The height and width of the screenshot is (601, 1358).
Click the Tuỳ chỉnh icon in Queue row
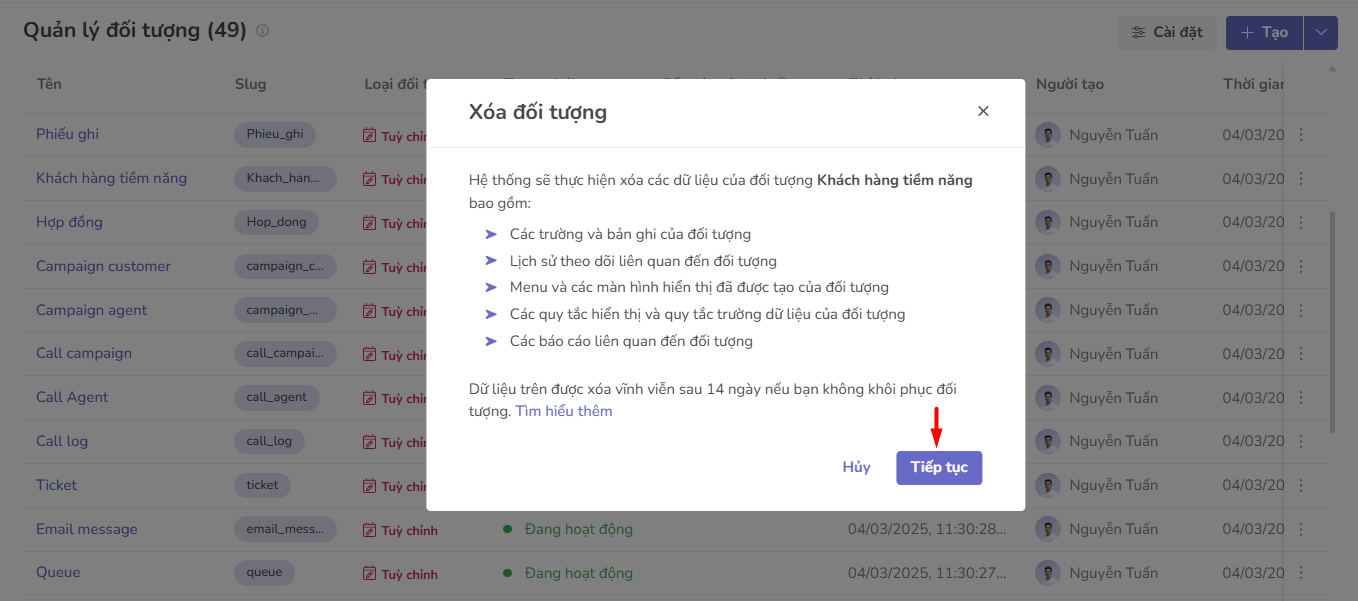pos(369,573)
